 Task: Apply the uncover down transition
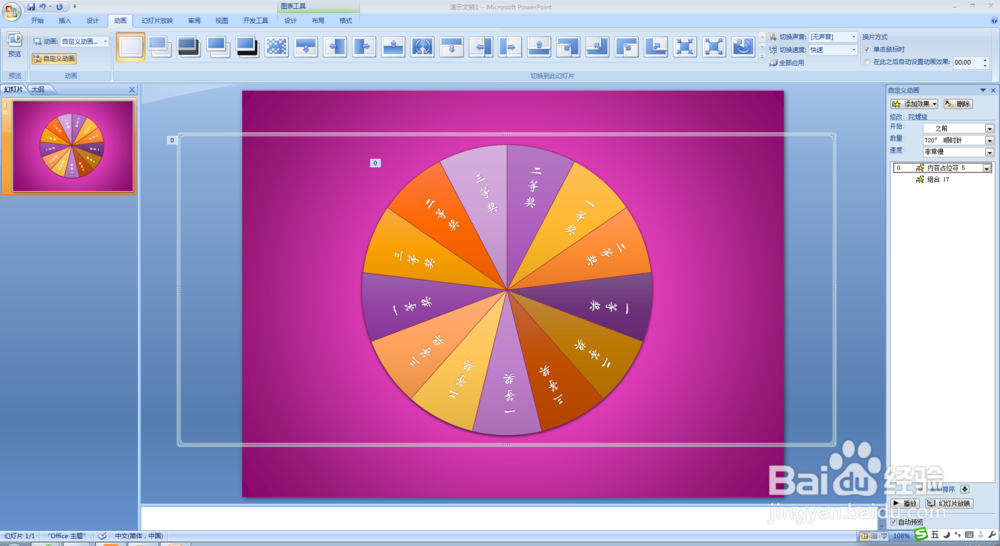point(452,47)
